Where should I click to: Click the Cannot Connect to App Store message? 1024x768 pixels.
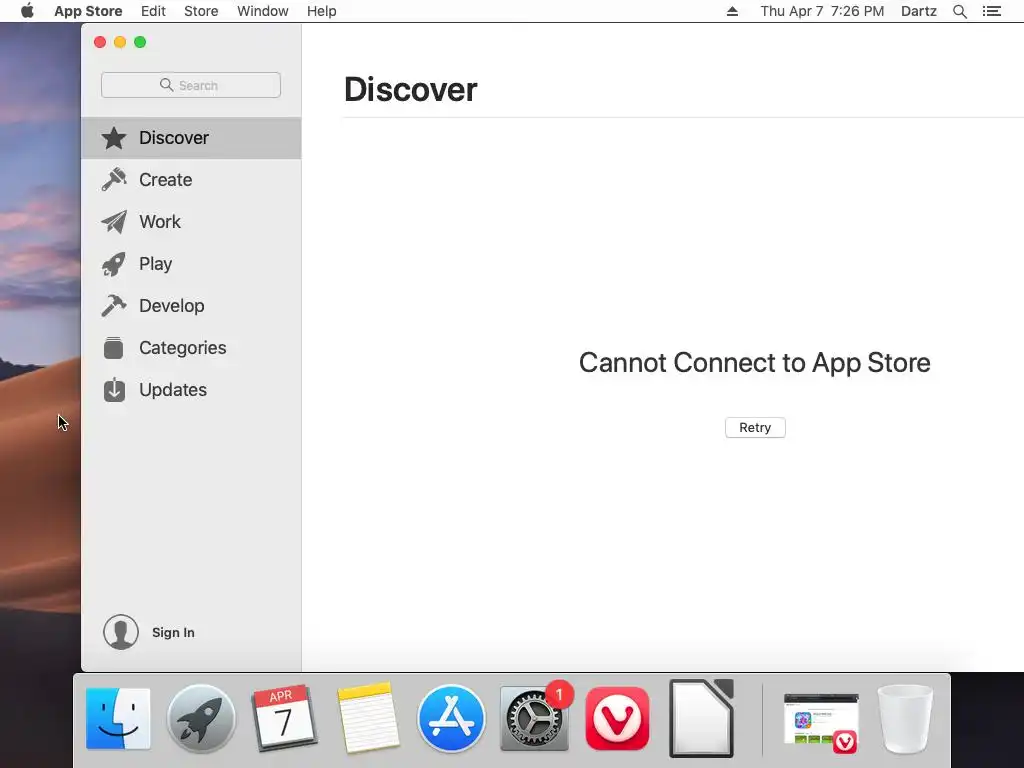click(x=755, y=363)
